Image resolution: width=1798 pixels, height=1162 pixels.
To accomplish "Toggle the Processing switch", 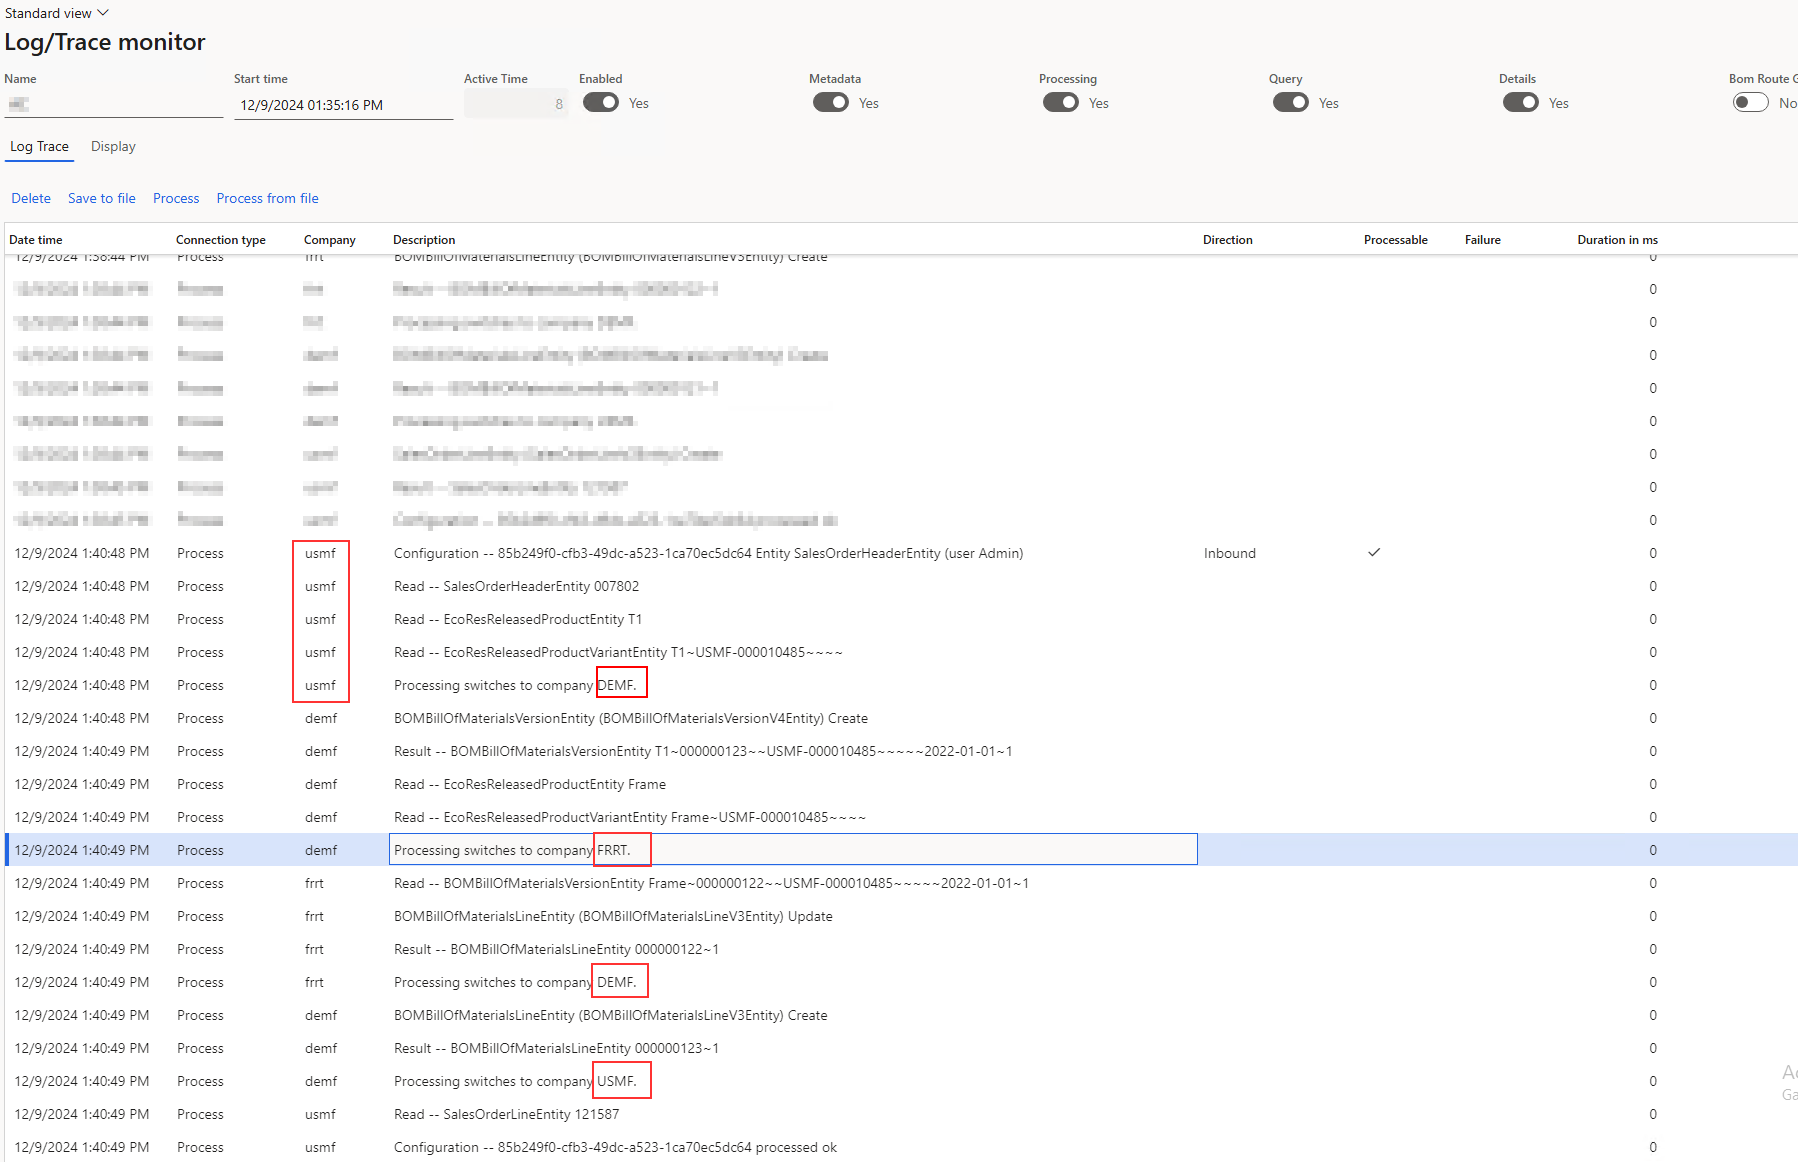I will (x=1061, y=103).
